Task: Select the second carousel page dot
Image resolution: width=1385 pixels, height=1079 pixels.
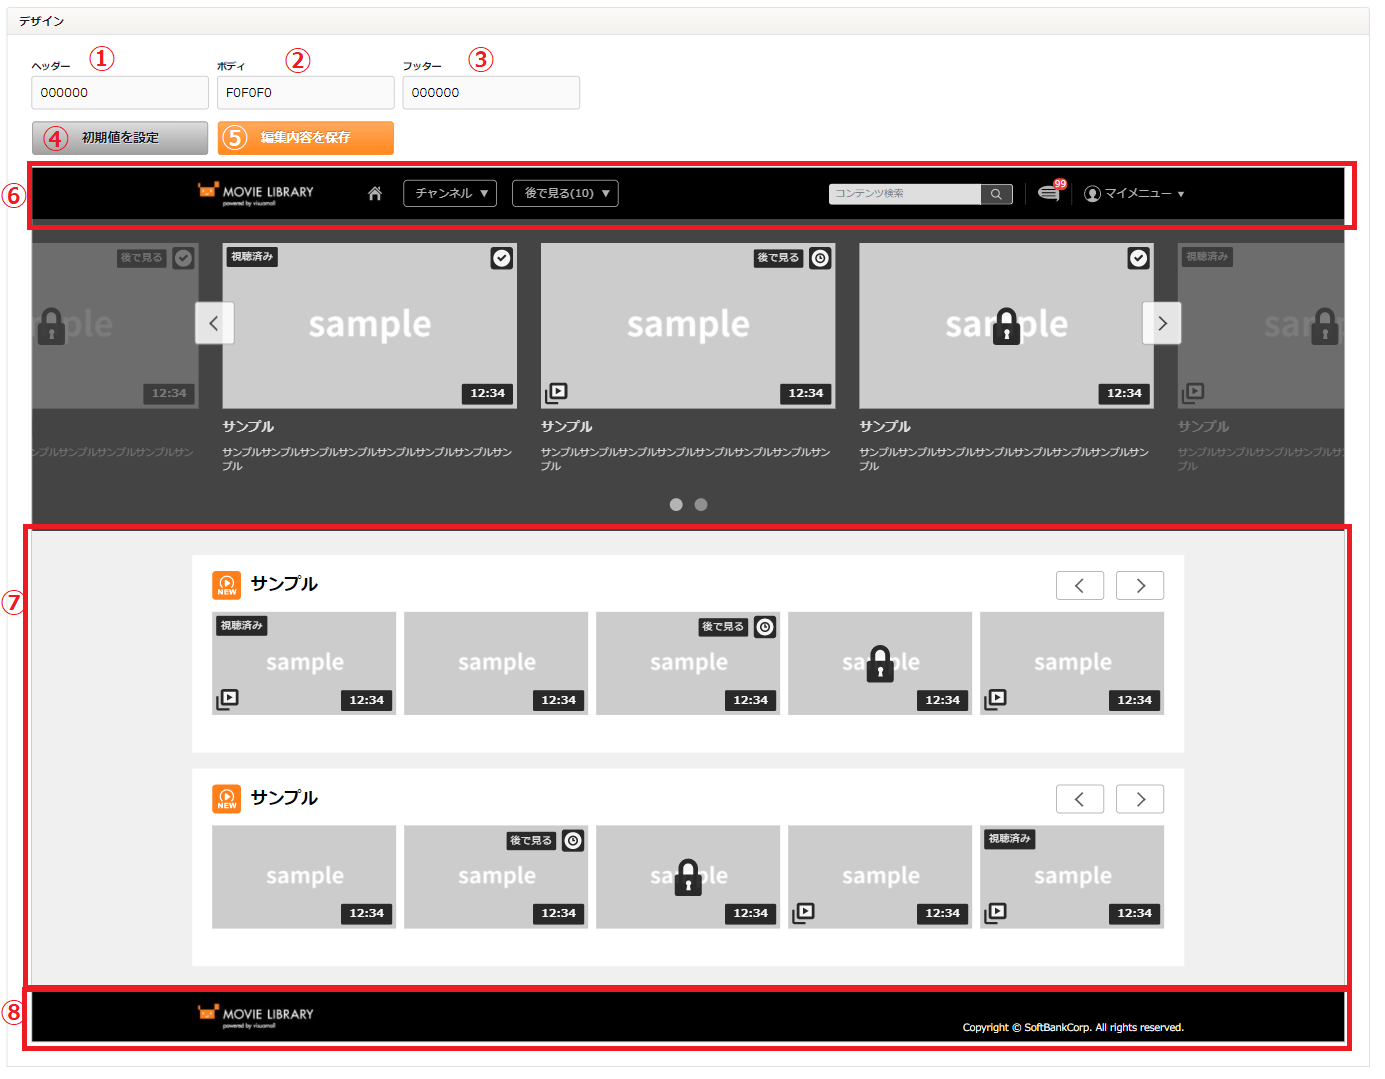Action: click(701, 505)
